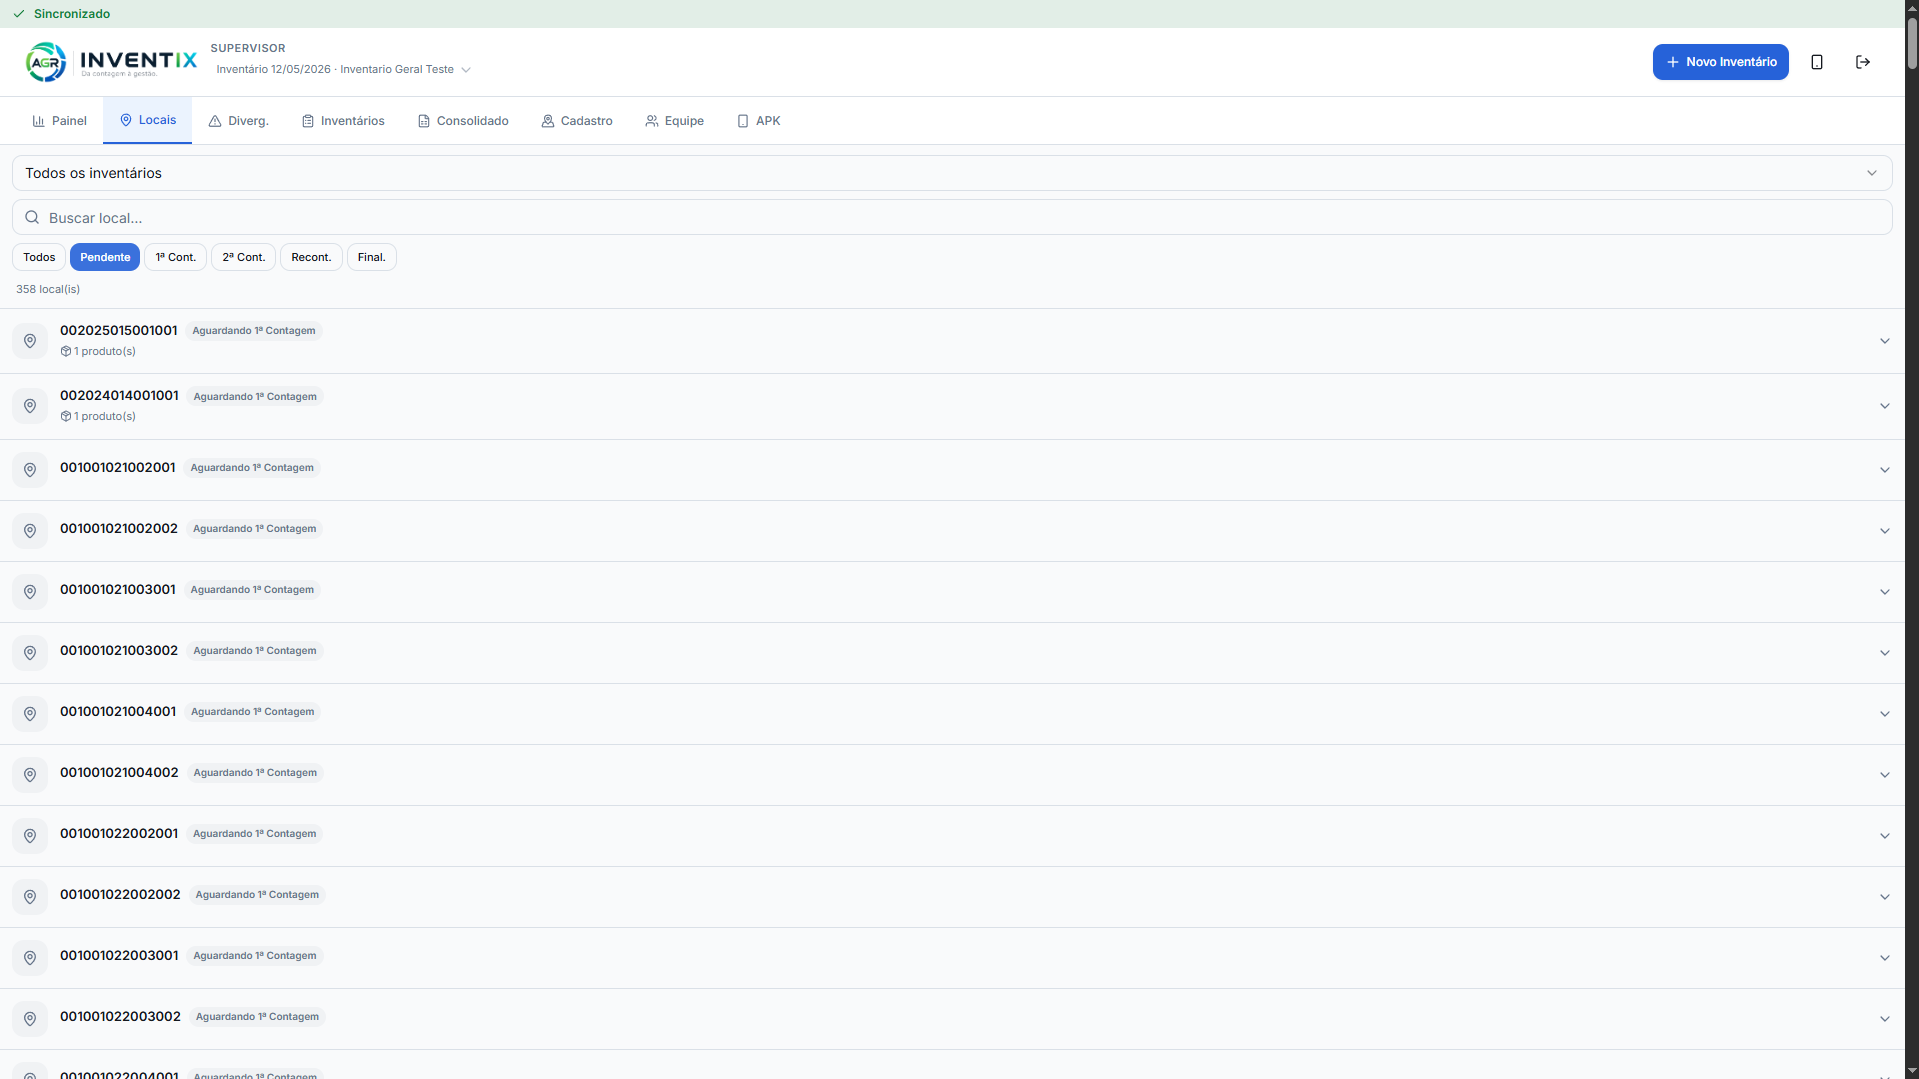This screenshot has width=1919, height=1079.
Task: Open the Consolidado tab
Action: 463,121
